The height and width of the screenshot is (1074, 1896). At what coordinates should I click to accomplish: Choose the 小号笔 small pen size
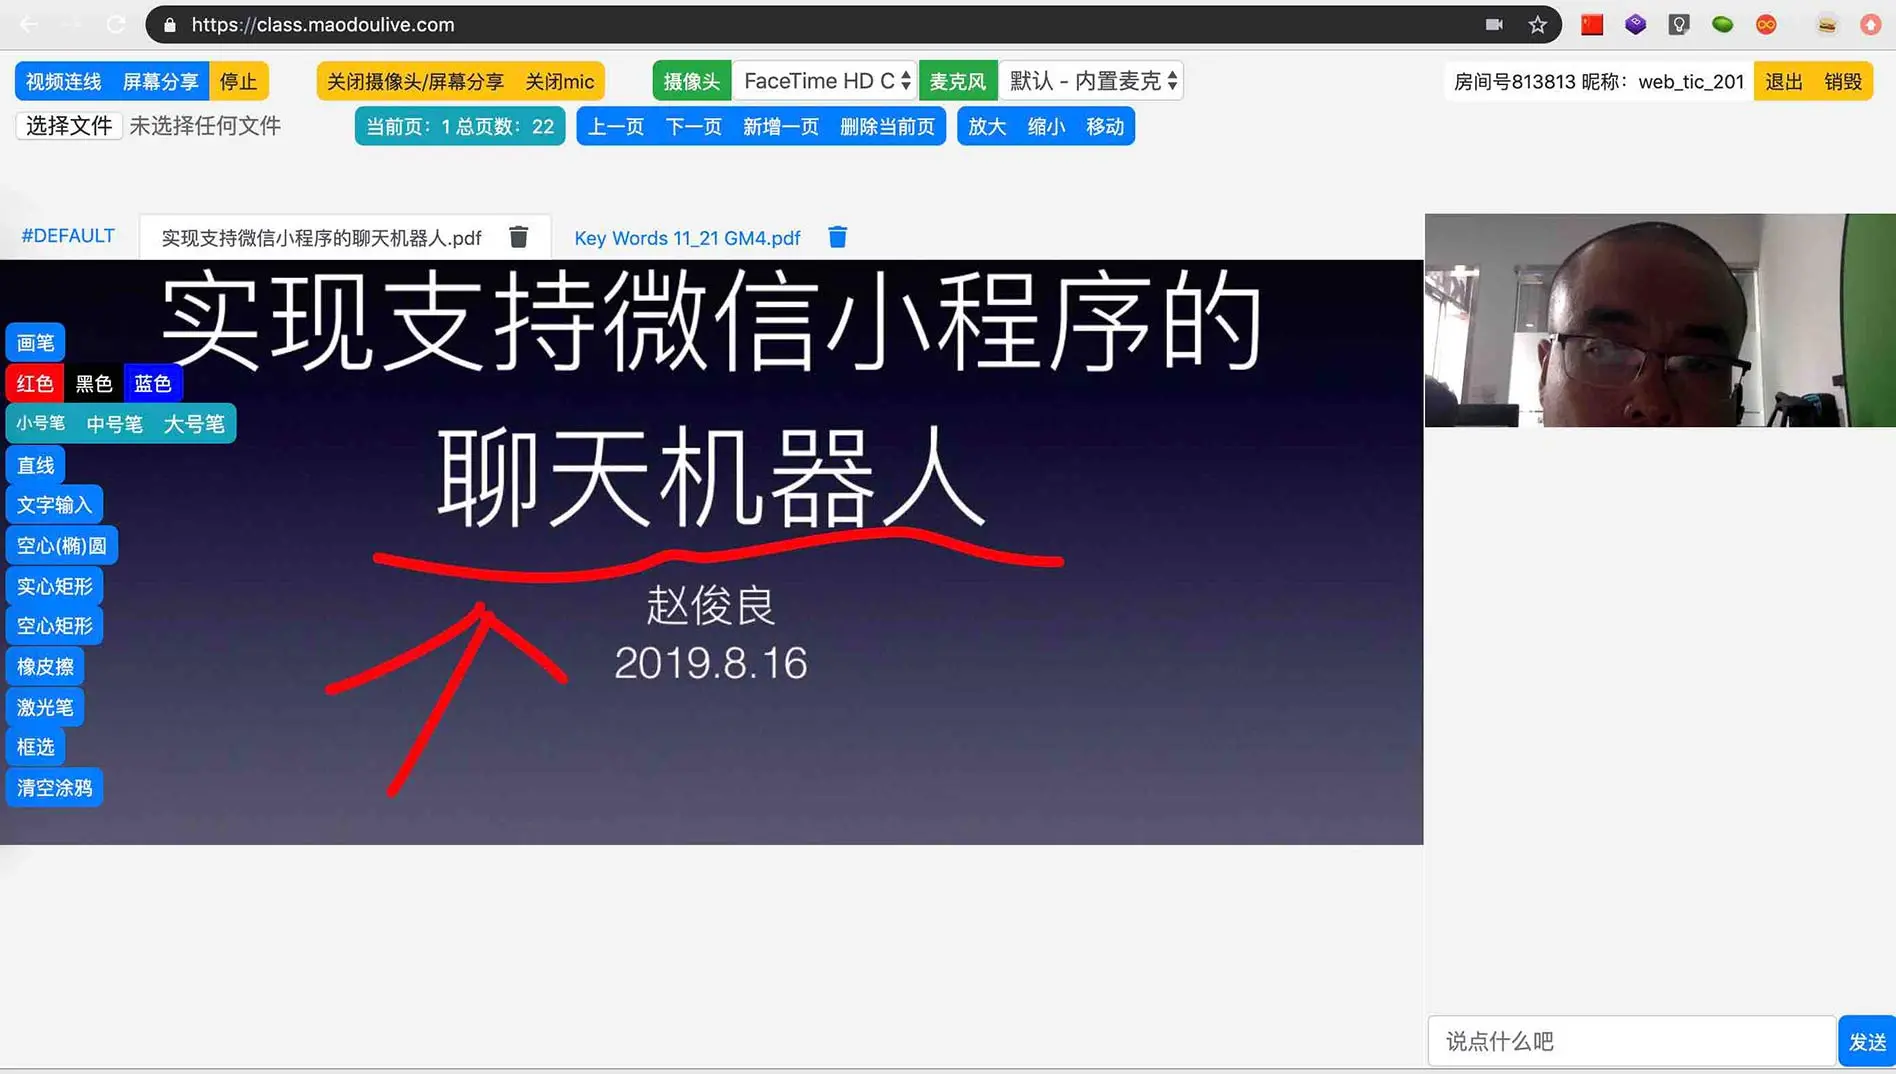[41, 424]
